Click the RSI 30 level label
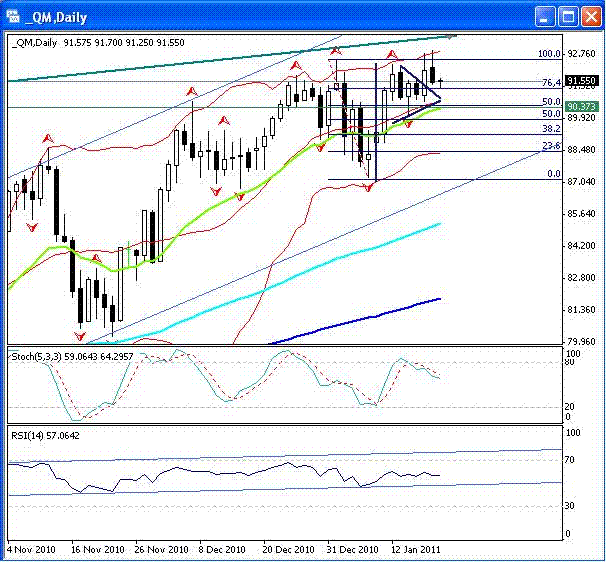 tap(570, 506)
